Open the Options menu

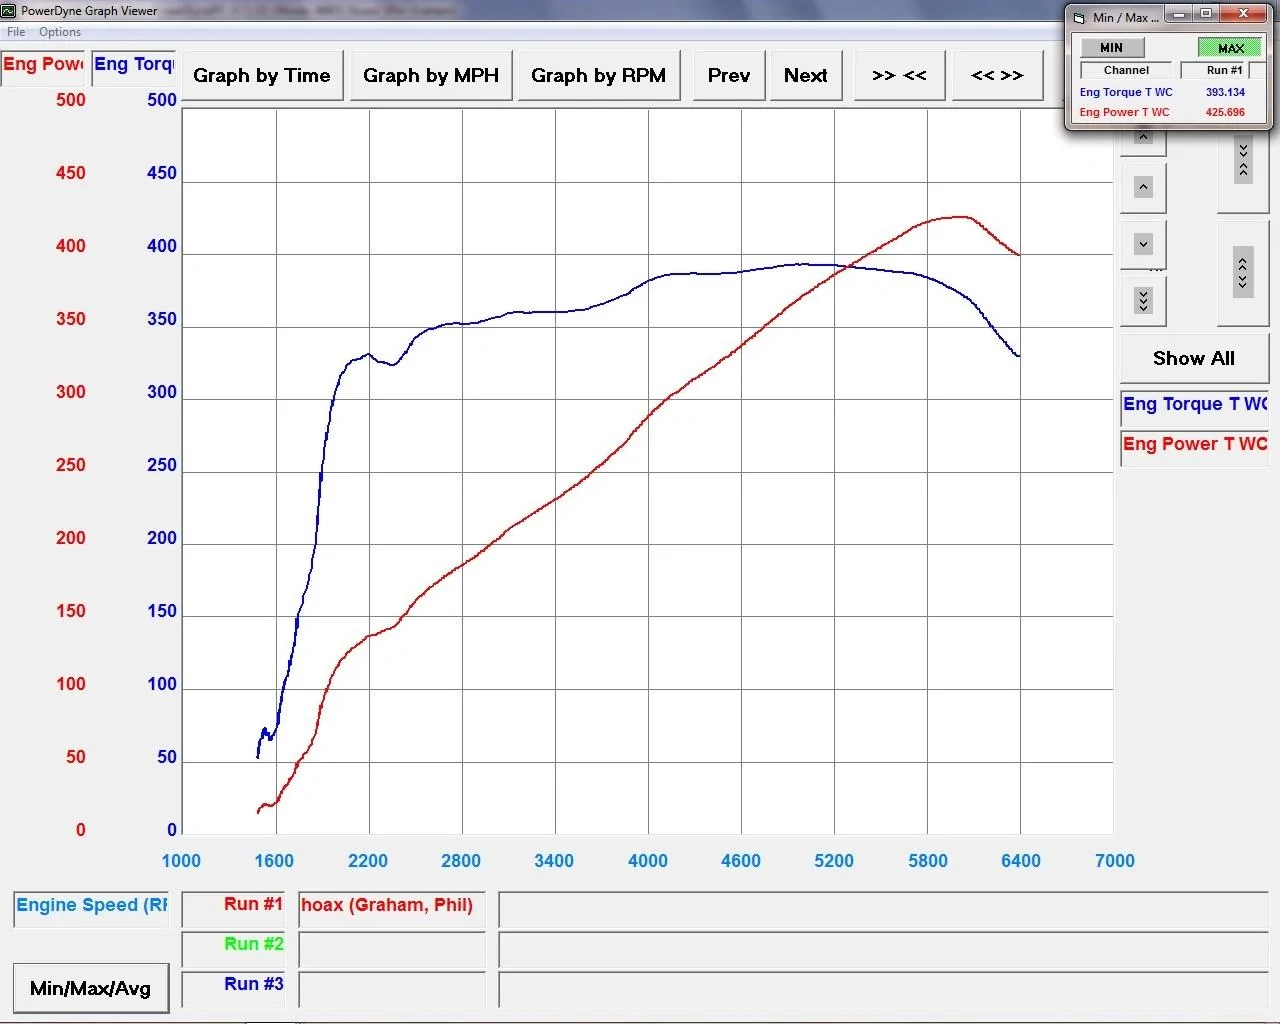(60, 32)
